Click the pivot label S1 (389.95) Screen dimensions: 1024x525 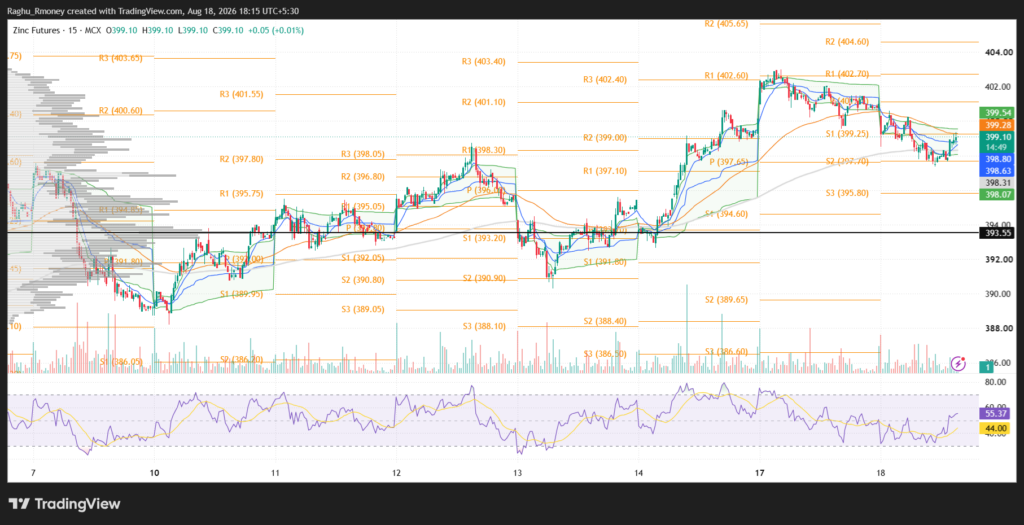point(242,294)
